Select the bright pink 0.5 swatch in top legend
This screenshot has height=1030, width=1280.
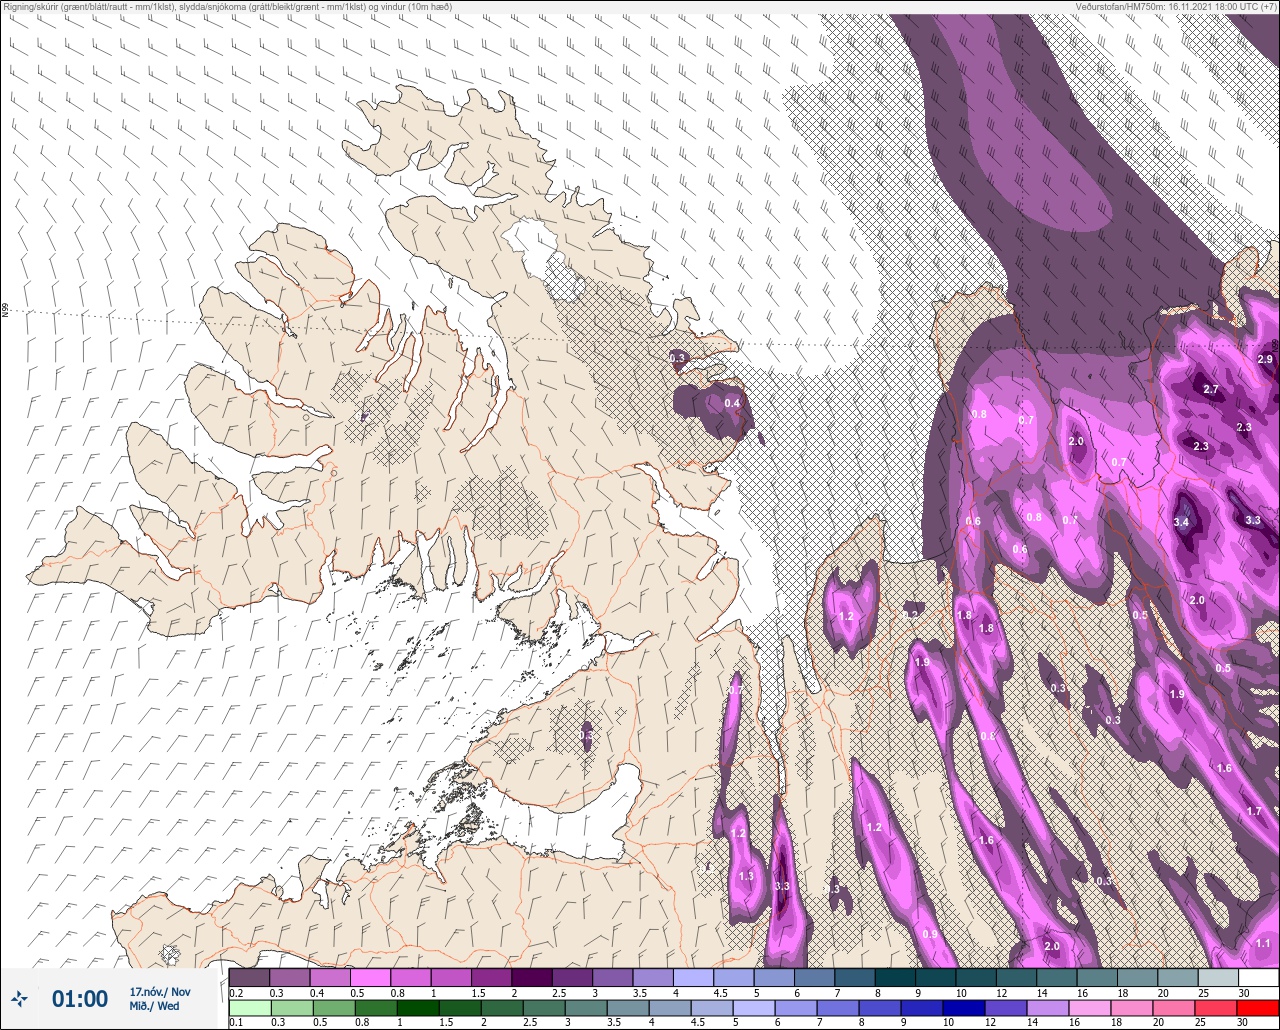pyautogui.click(x=370, y=977)
